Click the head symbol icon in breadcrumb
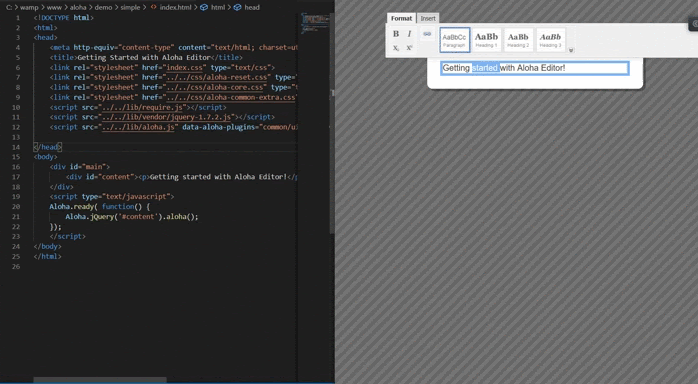This screenshot has width=698, height=384. pos(237,7)
